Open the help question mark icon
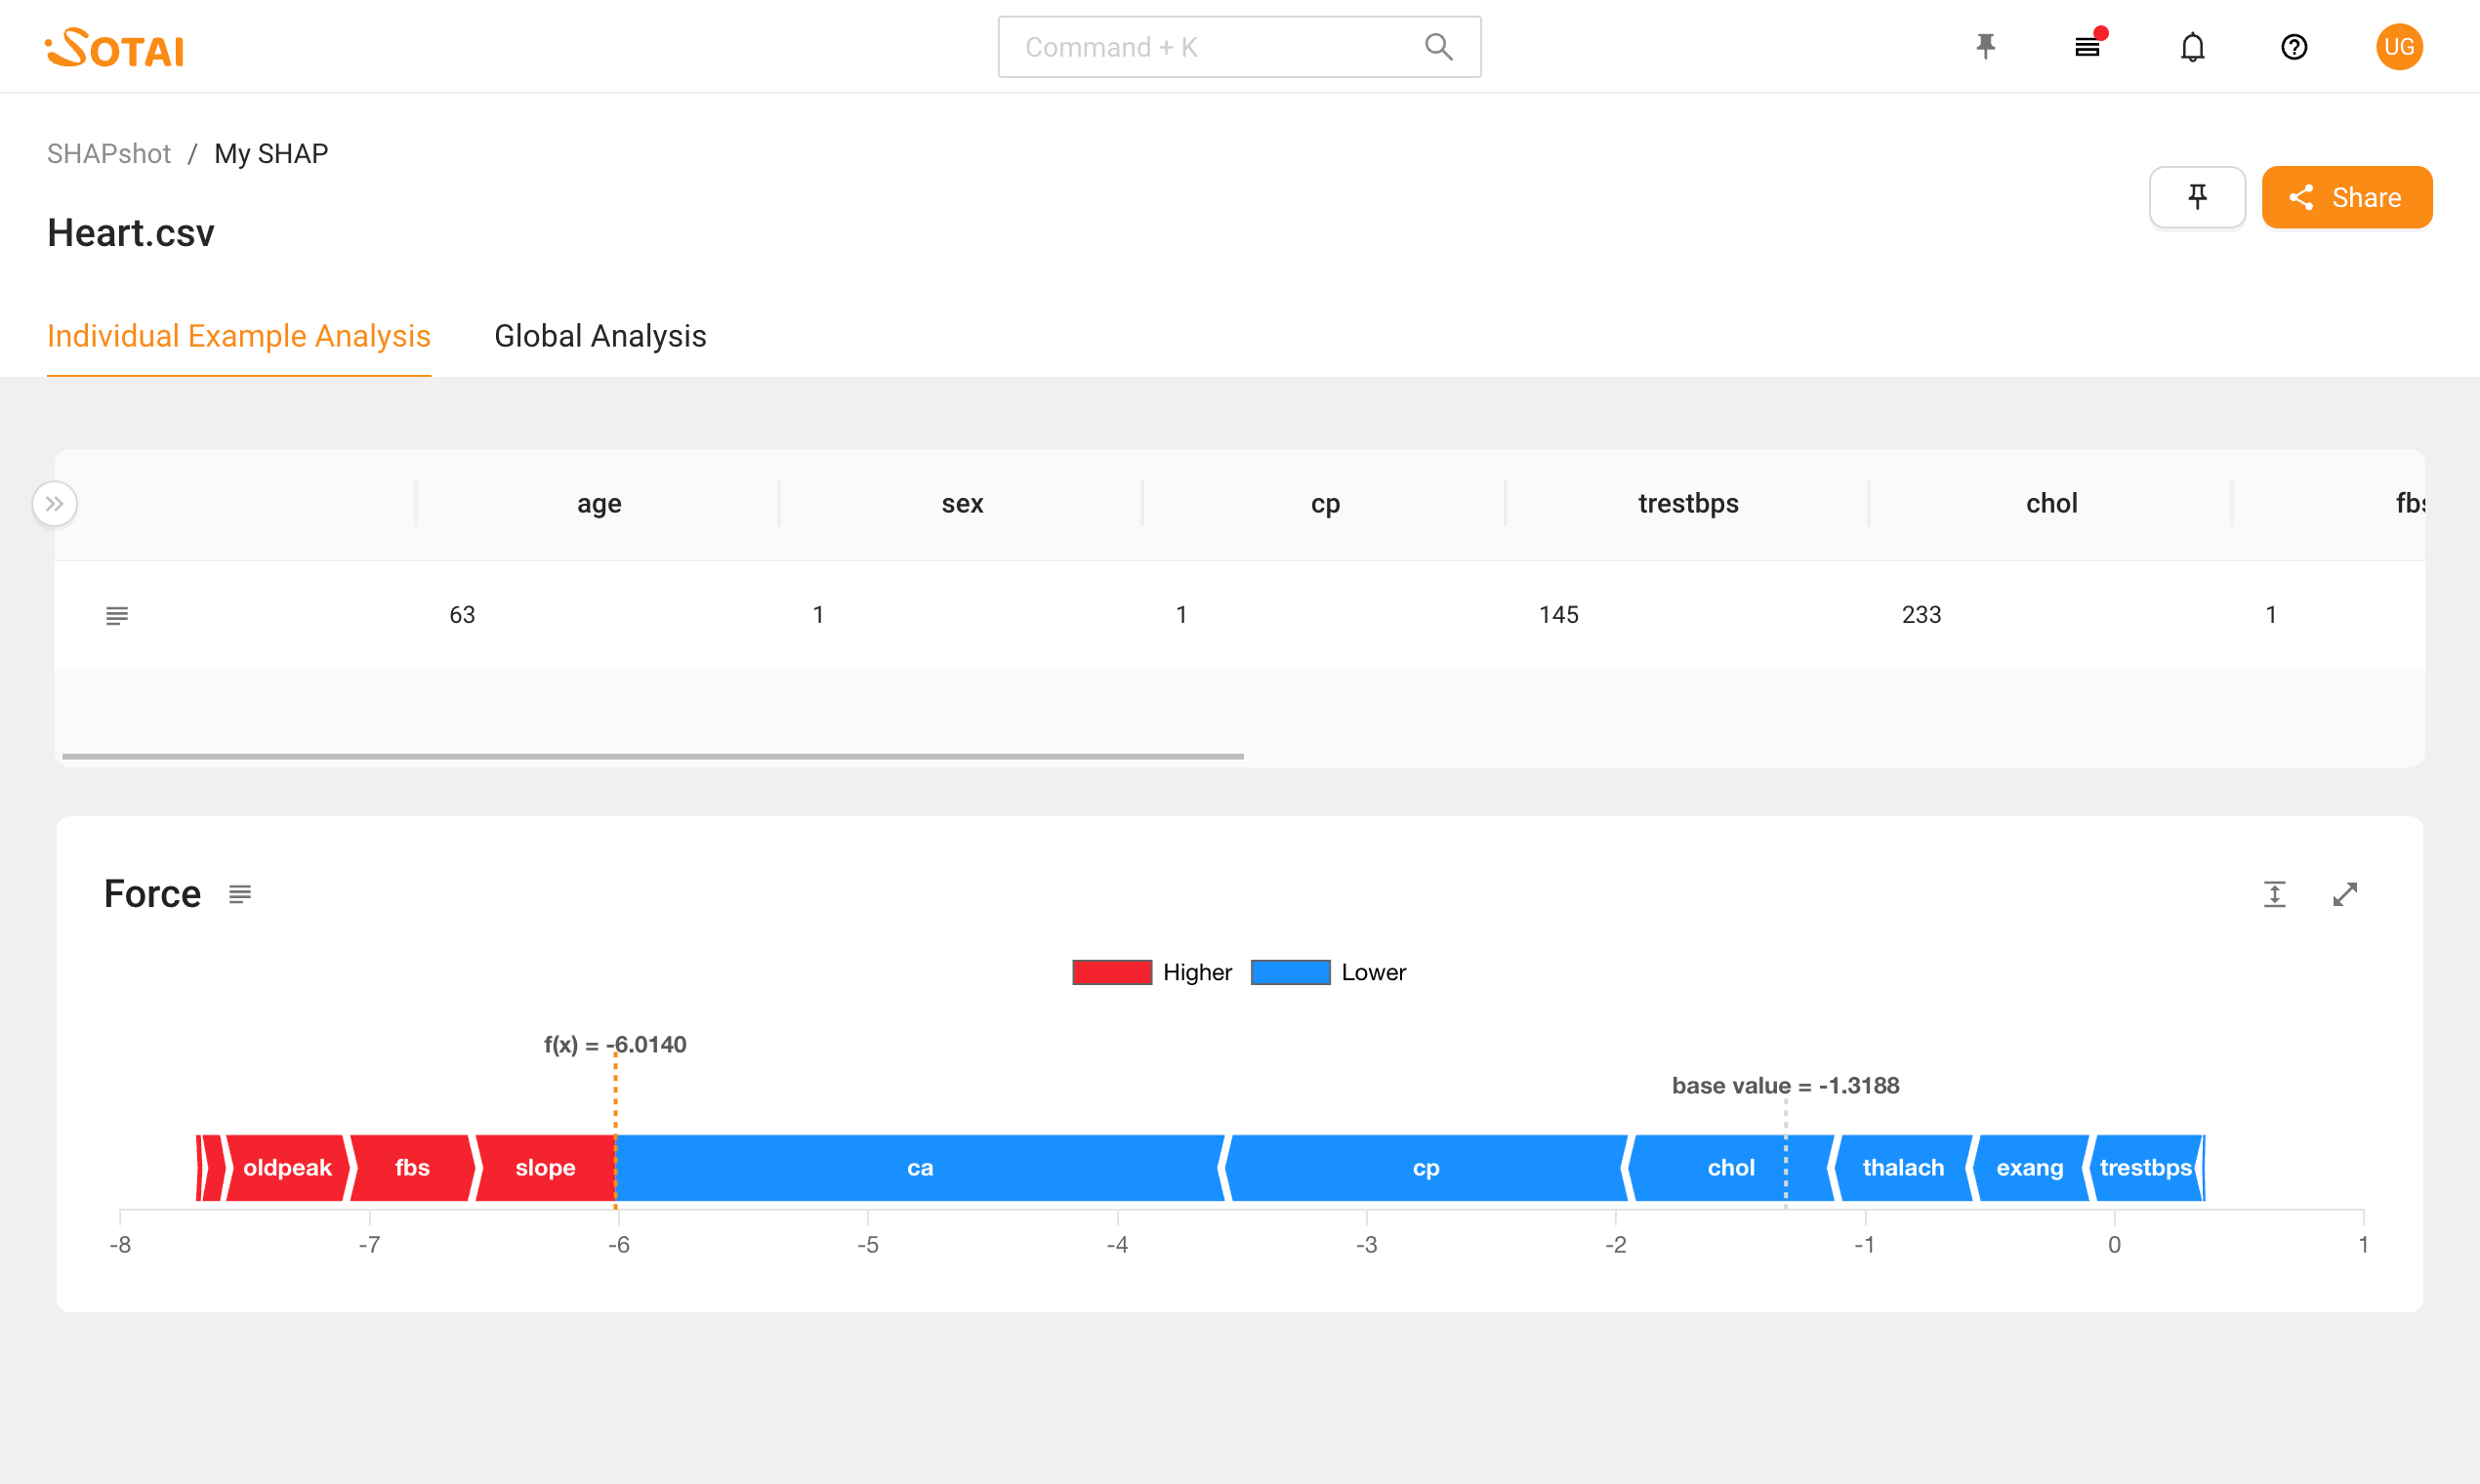Screen dimensions: 2480x1484 [x=2294, y=47]
